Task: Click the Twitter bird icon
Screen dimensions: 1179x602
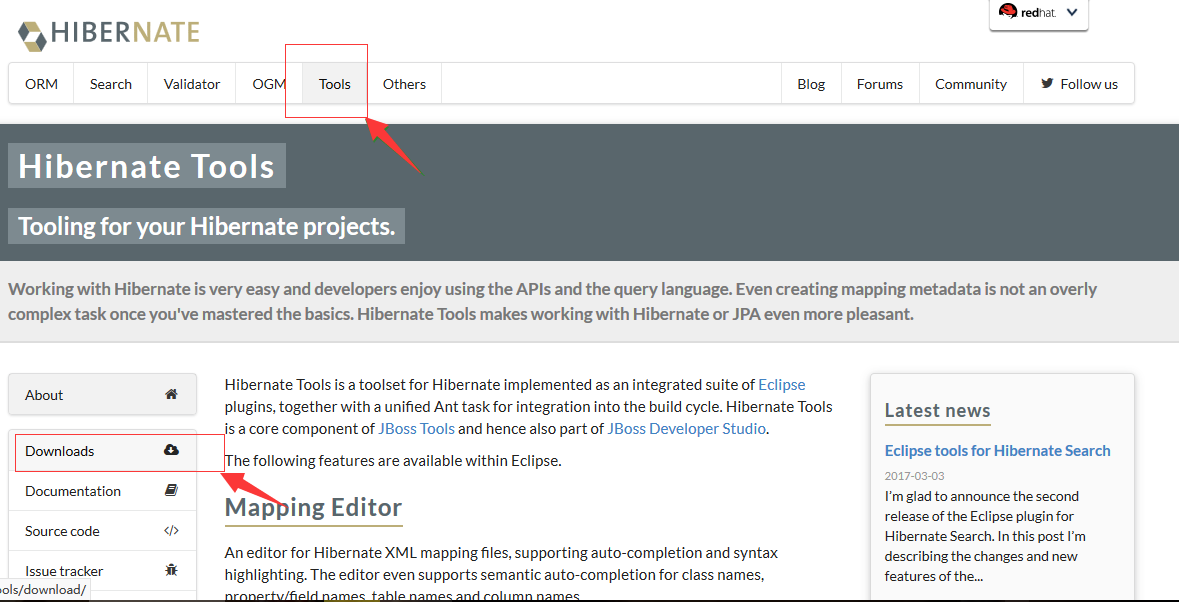Action: [1047, 83]
